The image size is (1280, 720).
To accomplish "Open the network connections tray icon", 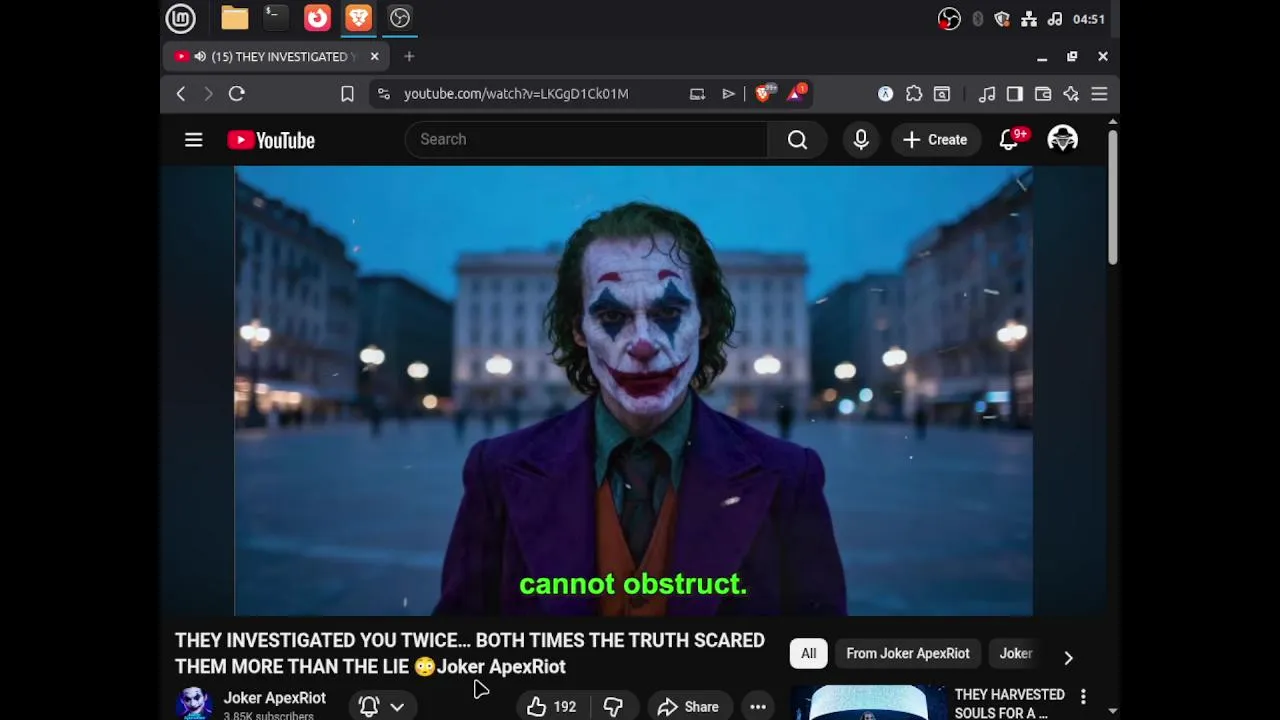I will [x=1029, y=19].
